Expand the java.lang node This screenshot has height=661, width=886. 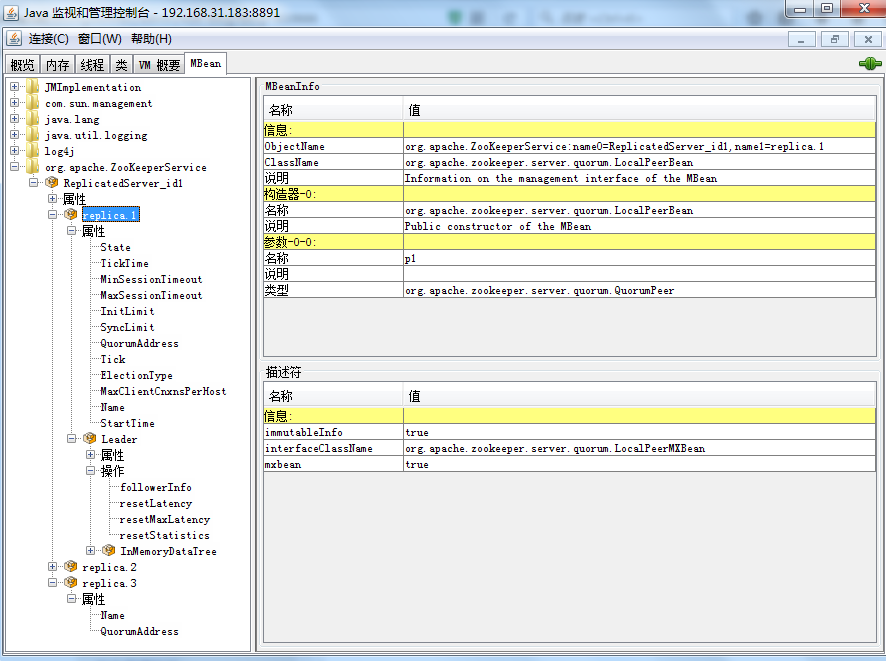pyautogui.click(x=15, y=119)
